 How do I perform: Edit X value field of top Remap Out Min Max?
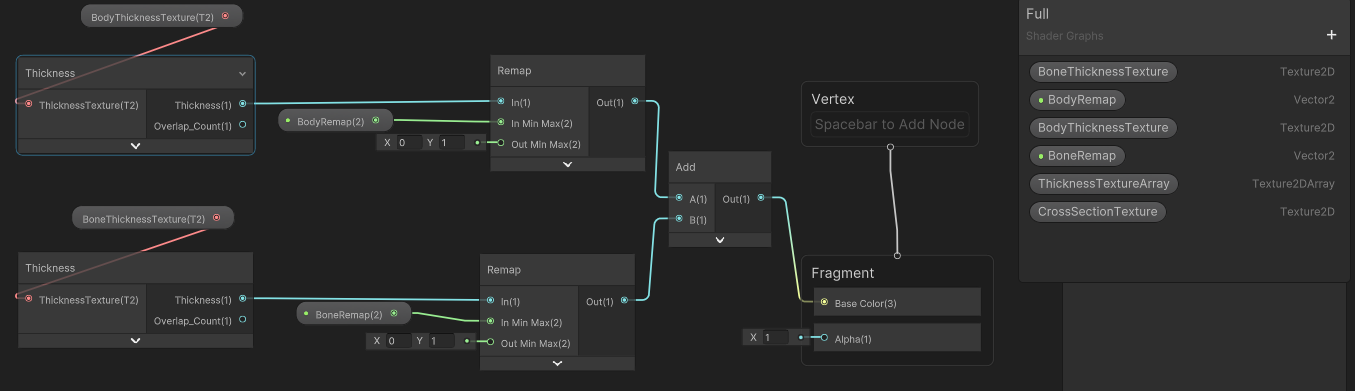408,143
